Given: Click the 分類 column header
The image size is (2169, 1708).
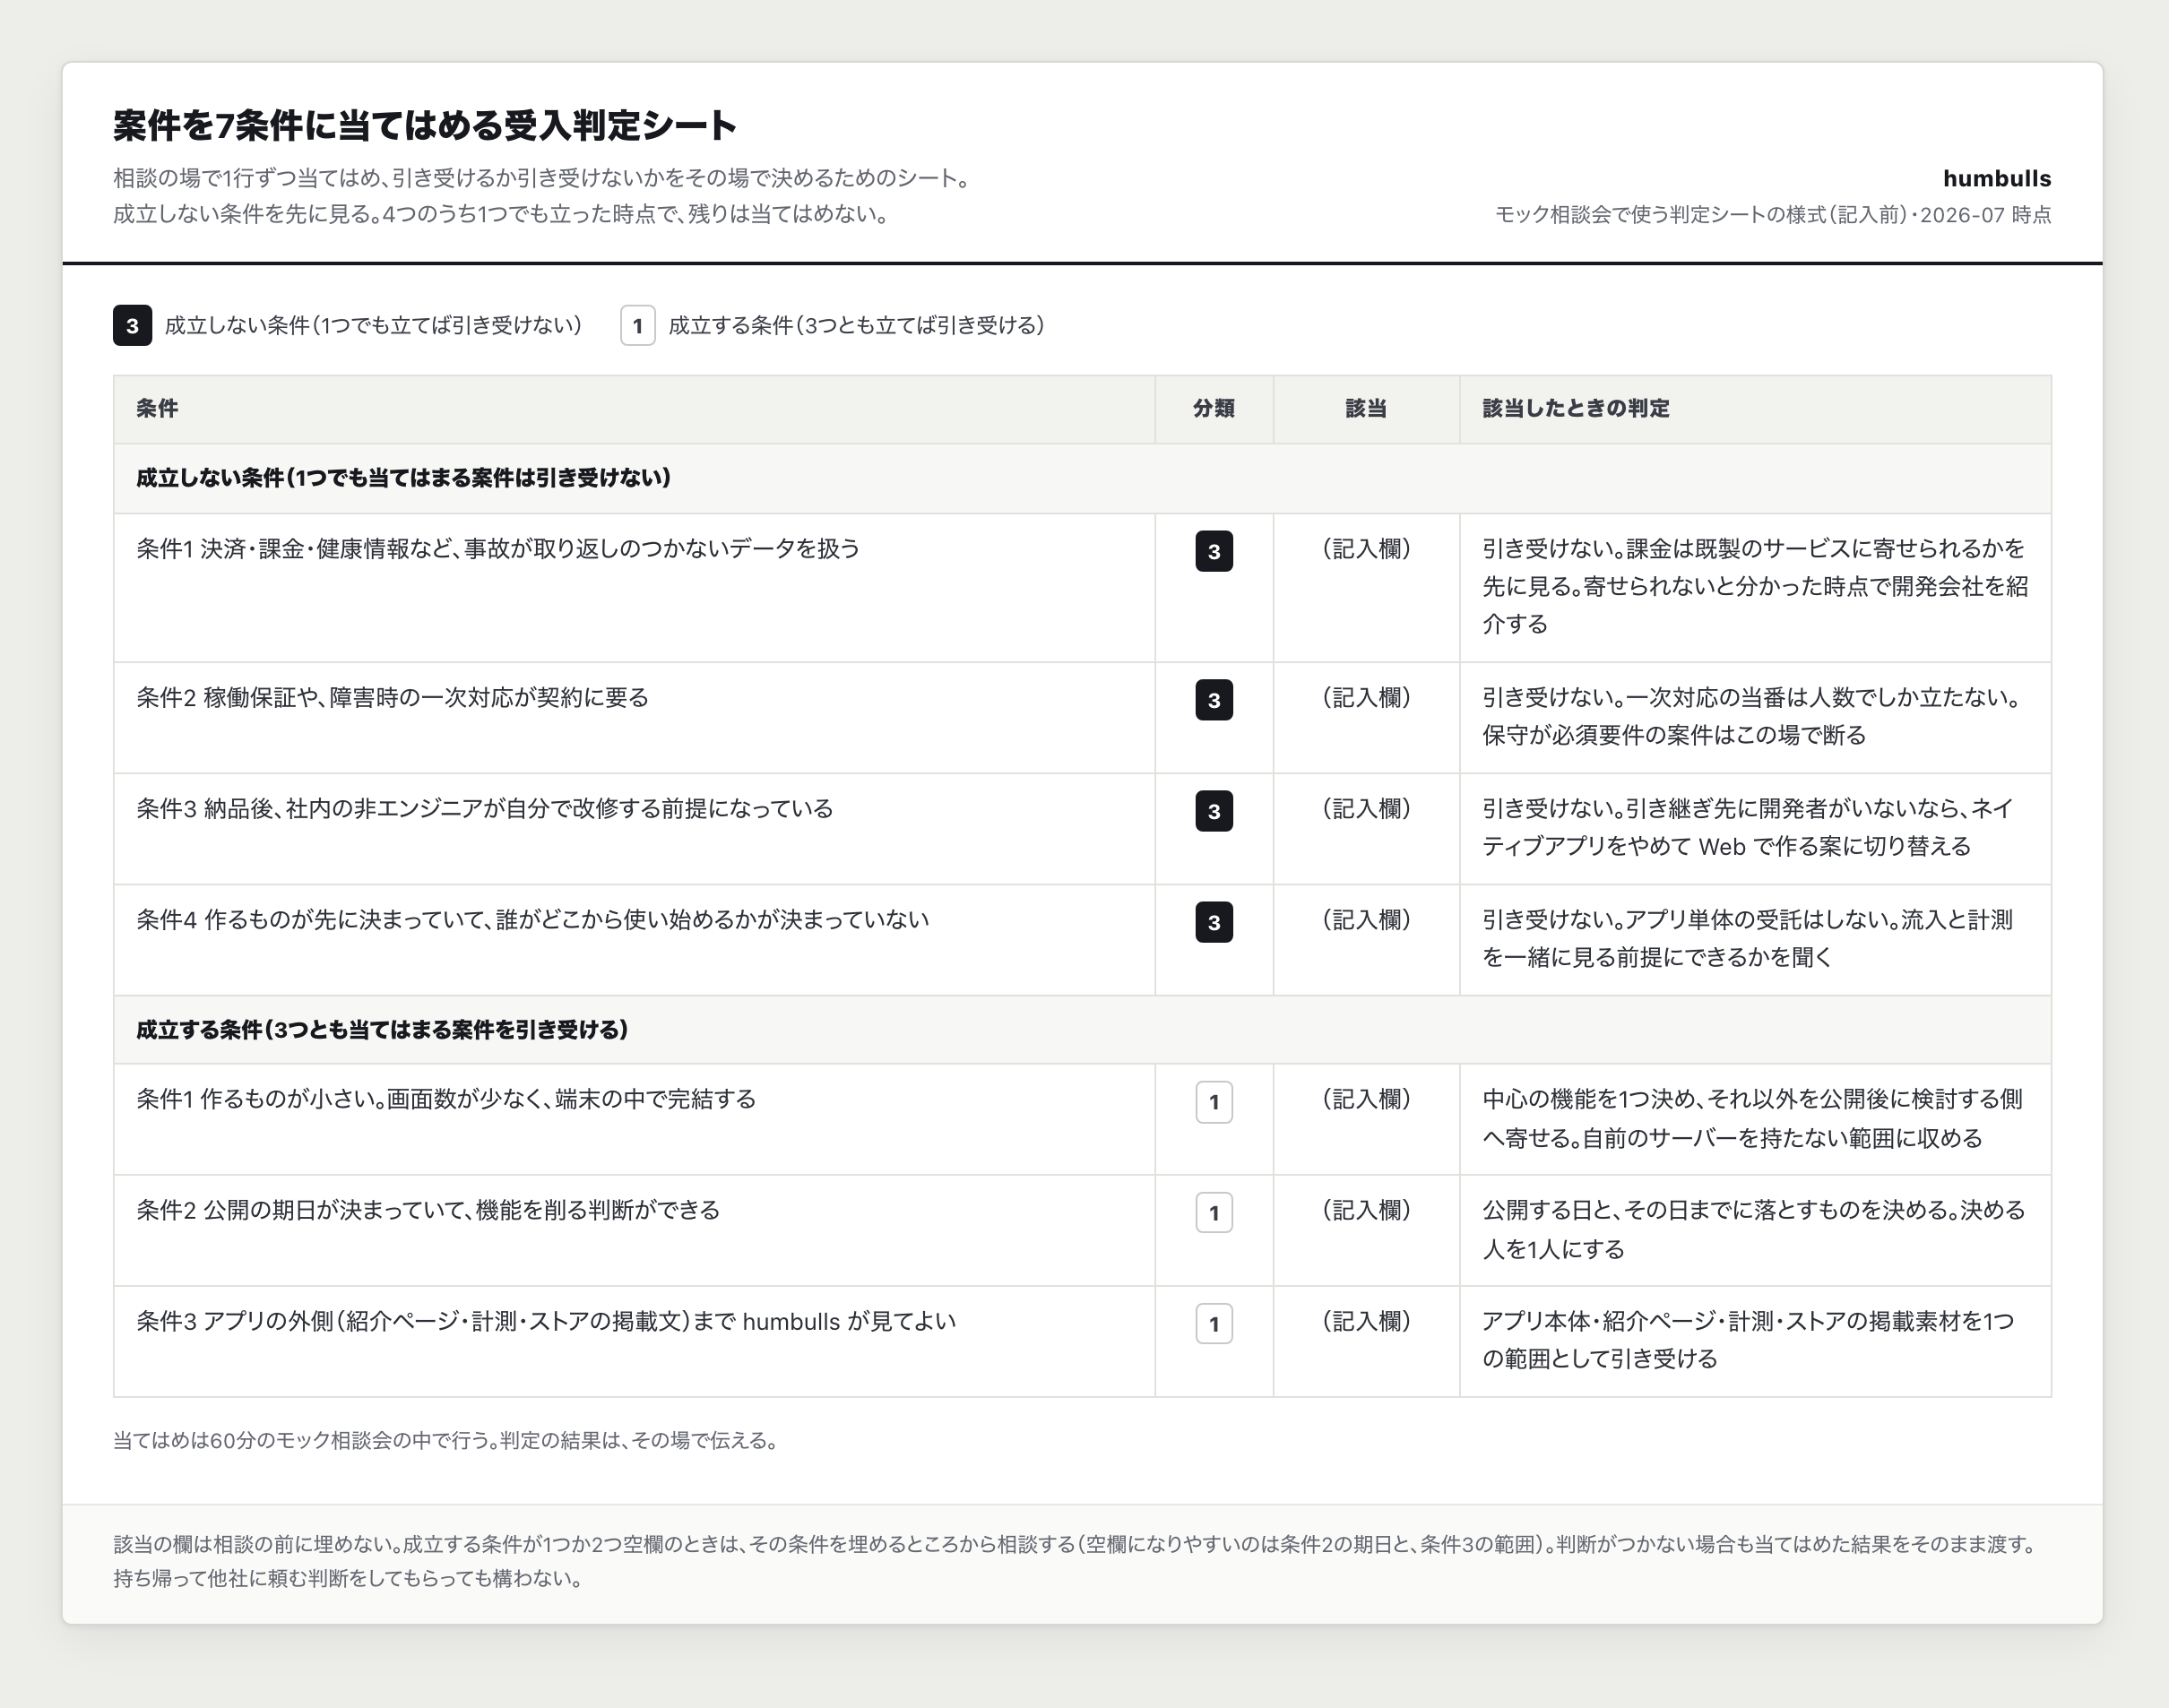Looking at the screenshot, I should click(x=1214, y=408).
